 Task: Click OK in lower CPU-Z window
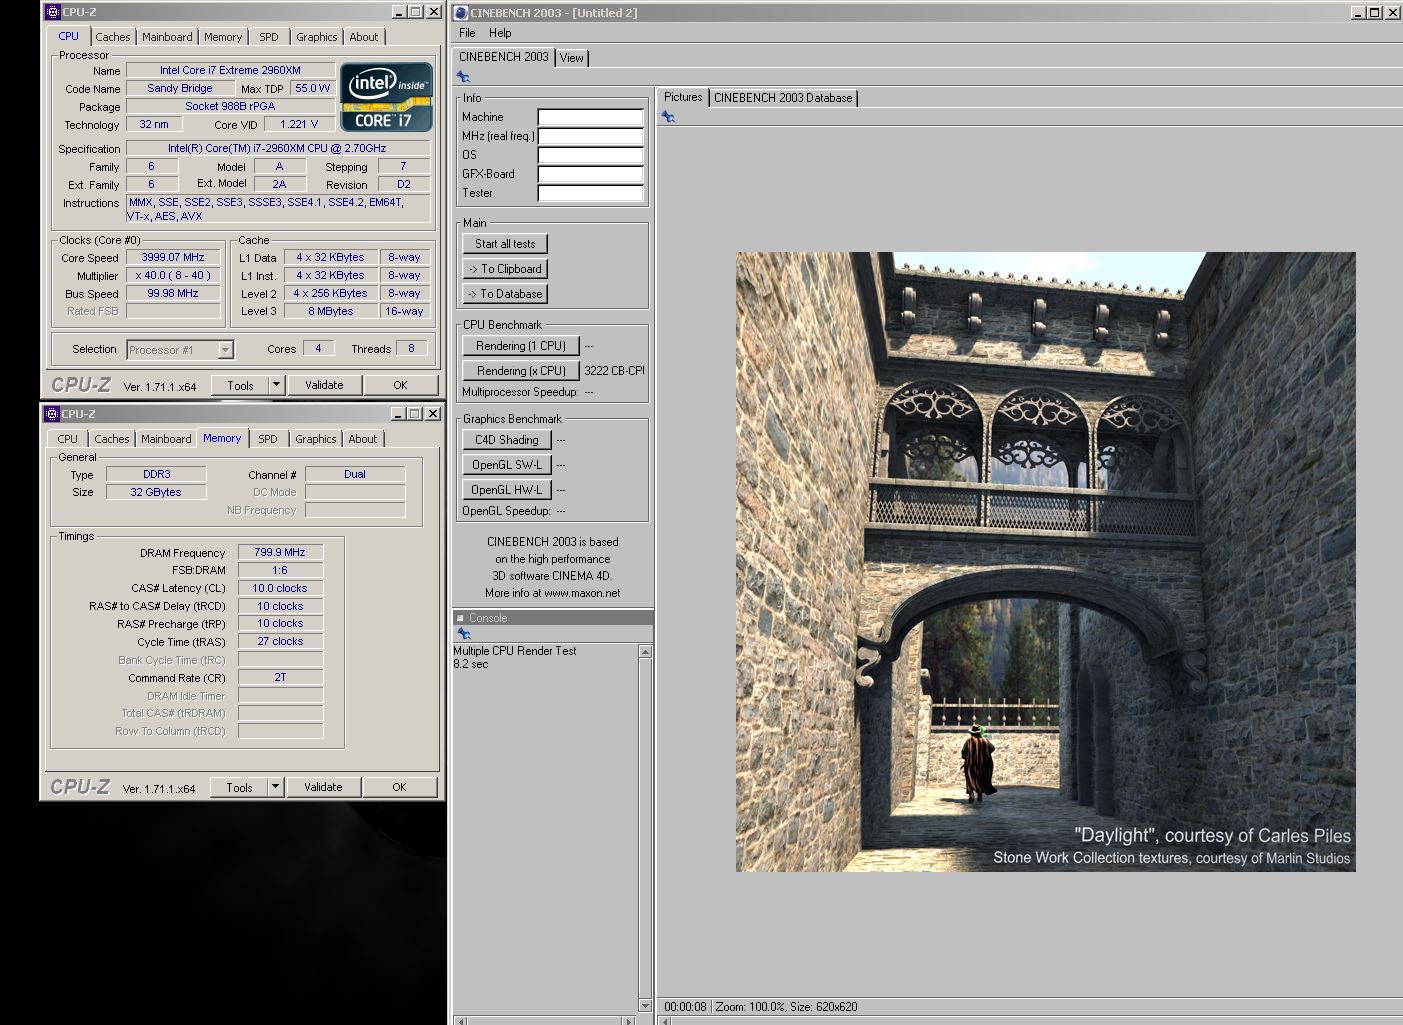click(399, 787)
